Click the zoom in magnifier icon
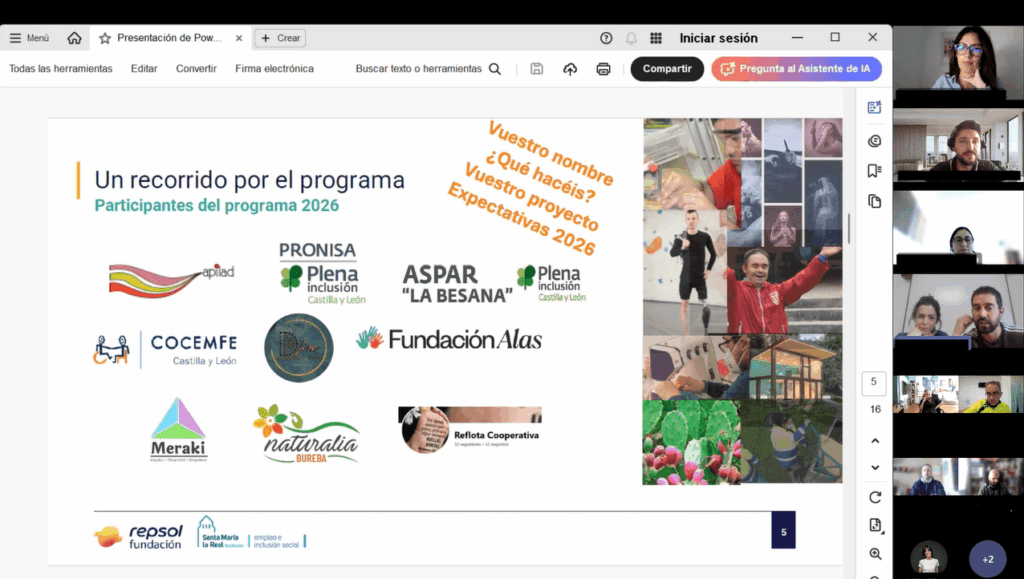The width and height of the screenshot is (1024, 579). coord(875,554)
